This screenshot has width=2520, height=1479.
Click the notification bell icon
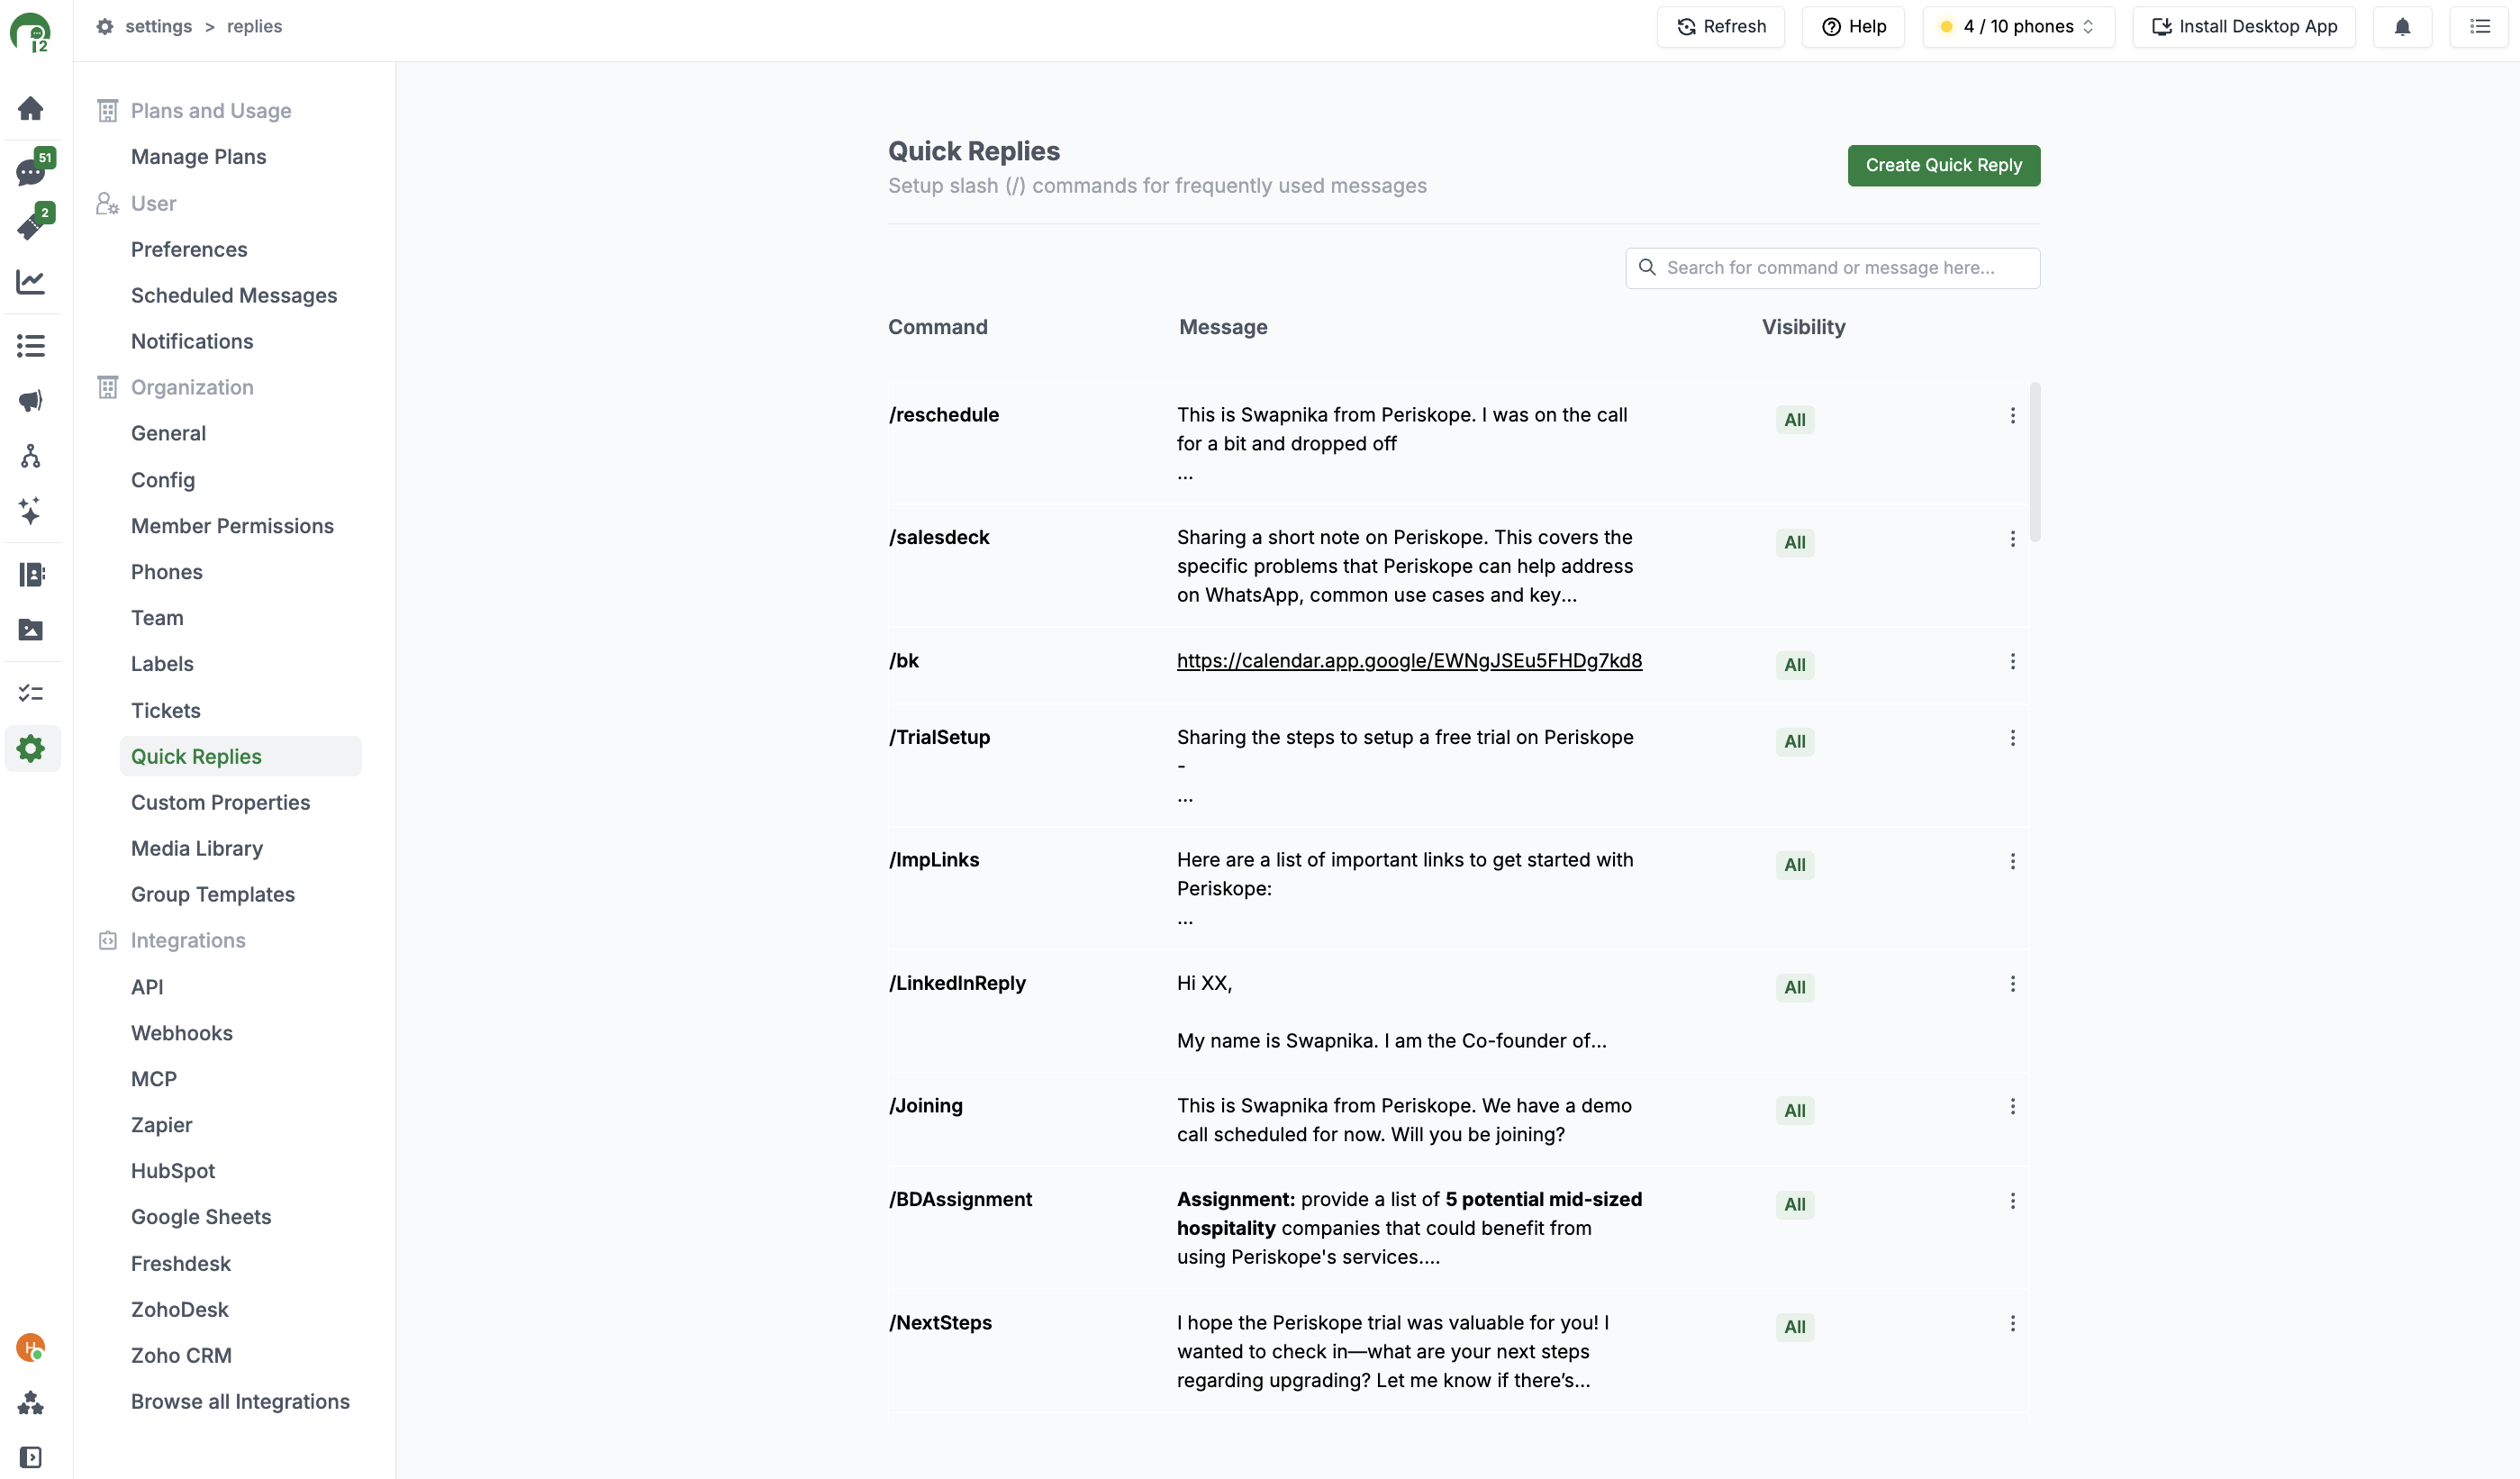coord(2402,27)
